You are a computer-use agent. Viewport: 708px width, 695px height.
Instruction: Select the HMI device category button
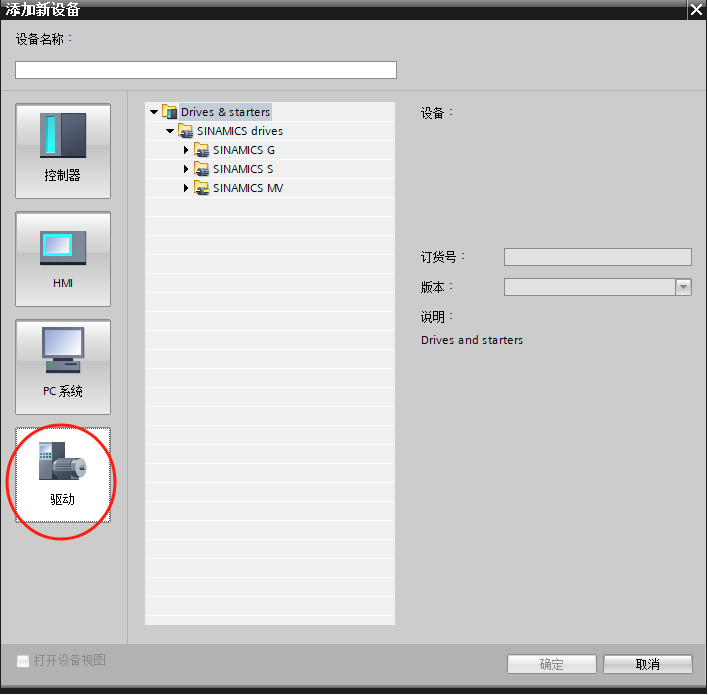pyautogui.click(x=63, y=259)
